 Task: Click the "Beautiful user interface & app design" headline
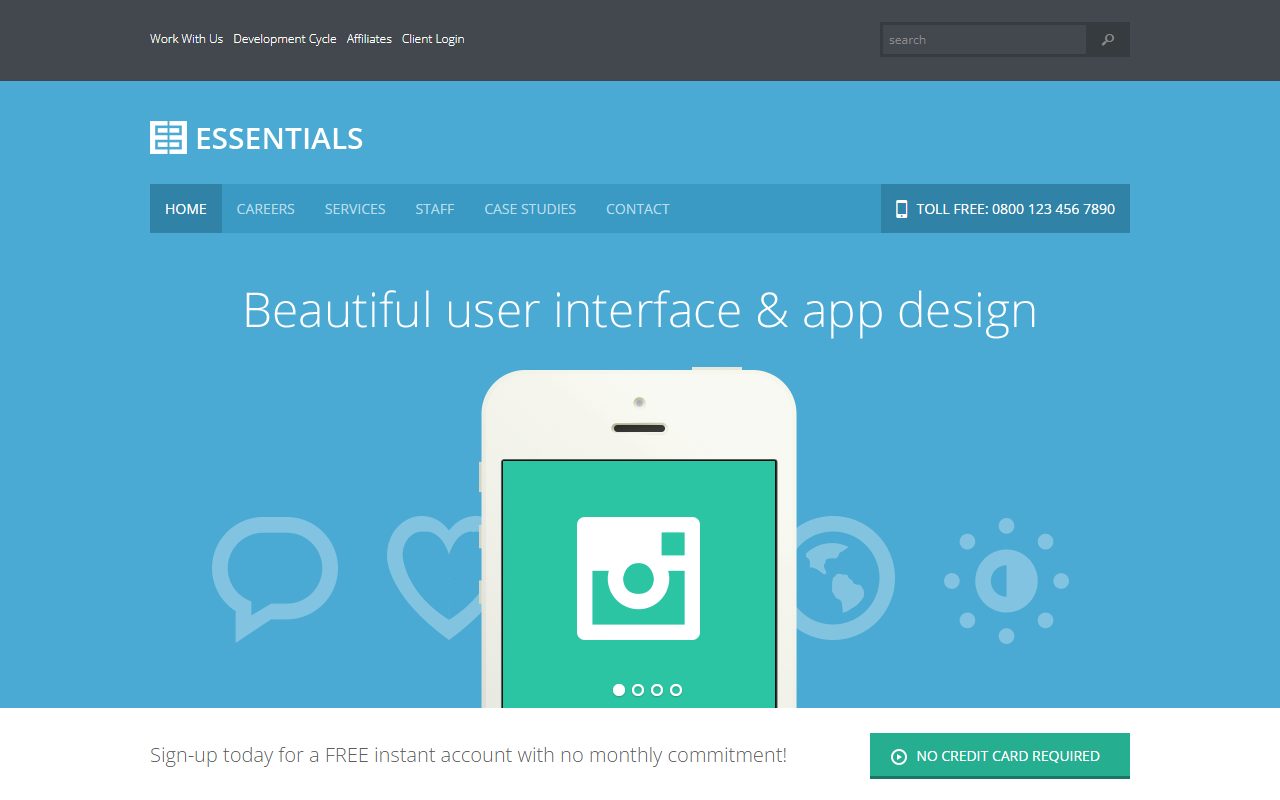[x=640, y=310]
